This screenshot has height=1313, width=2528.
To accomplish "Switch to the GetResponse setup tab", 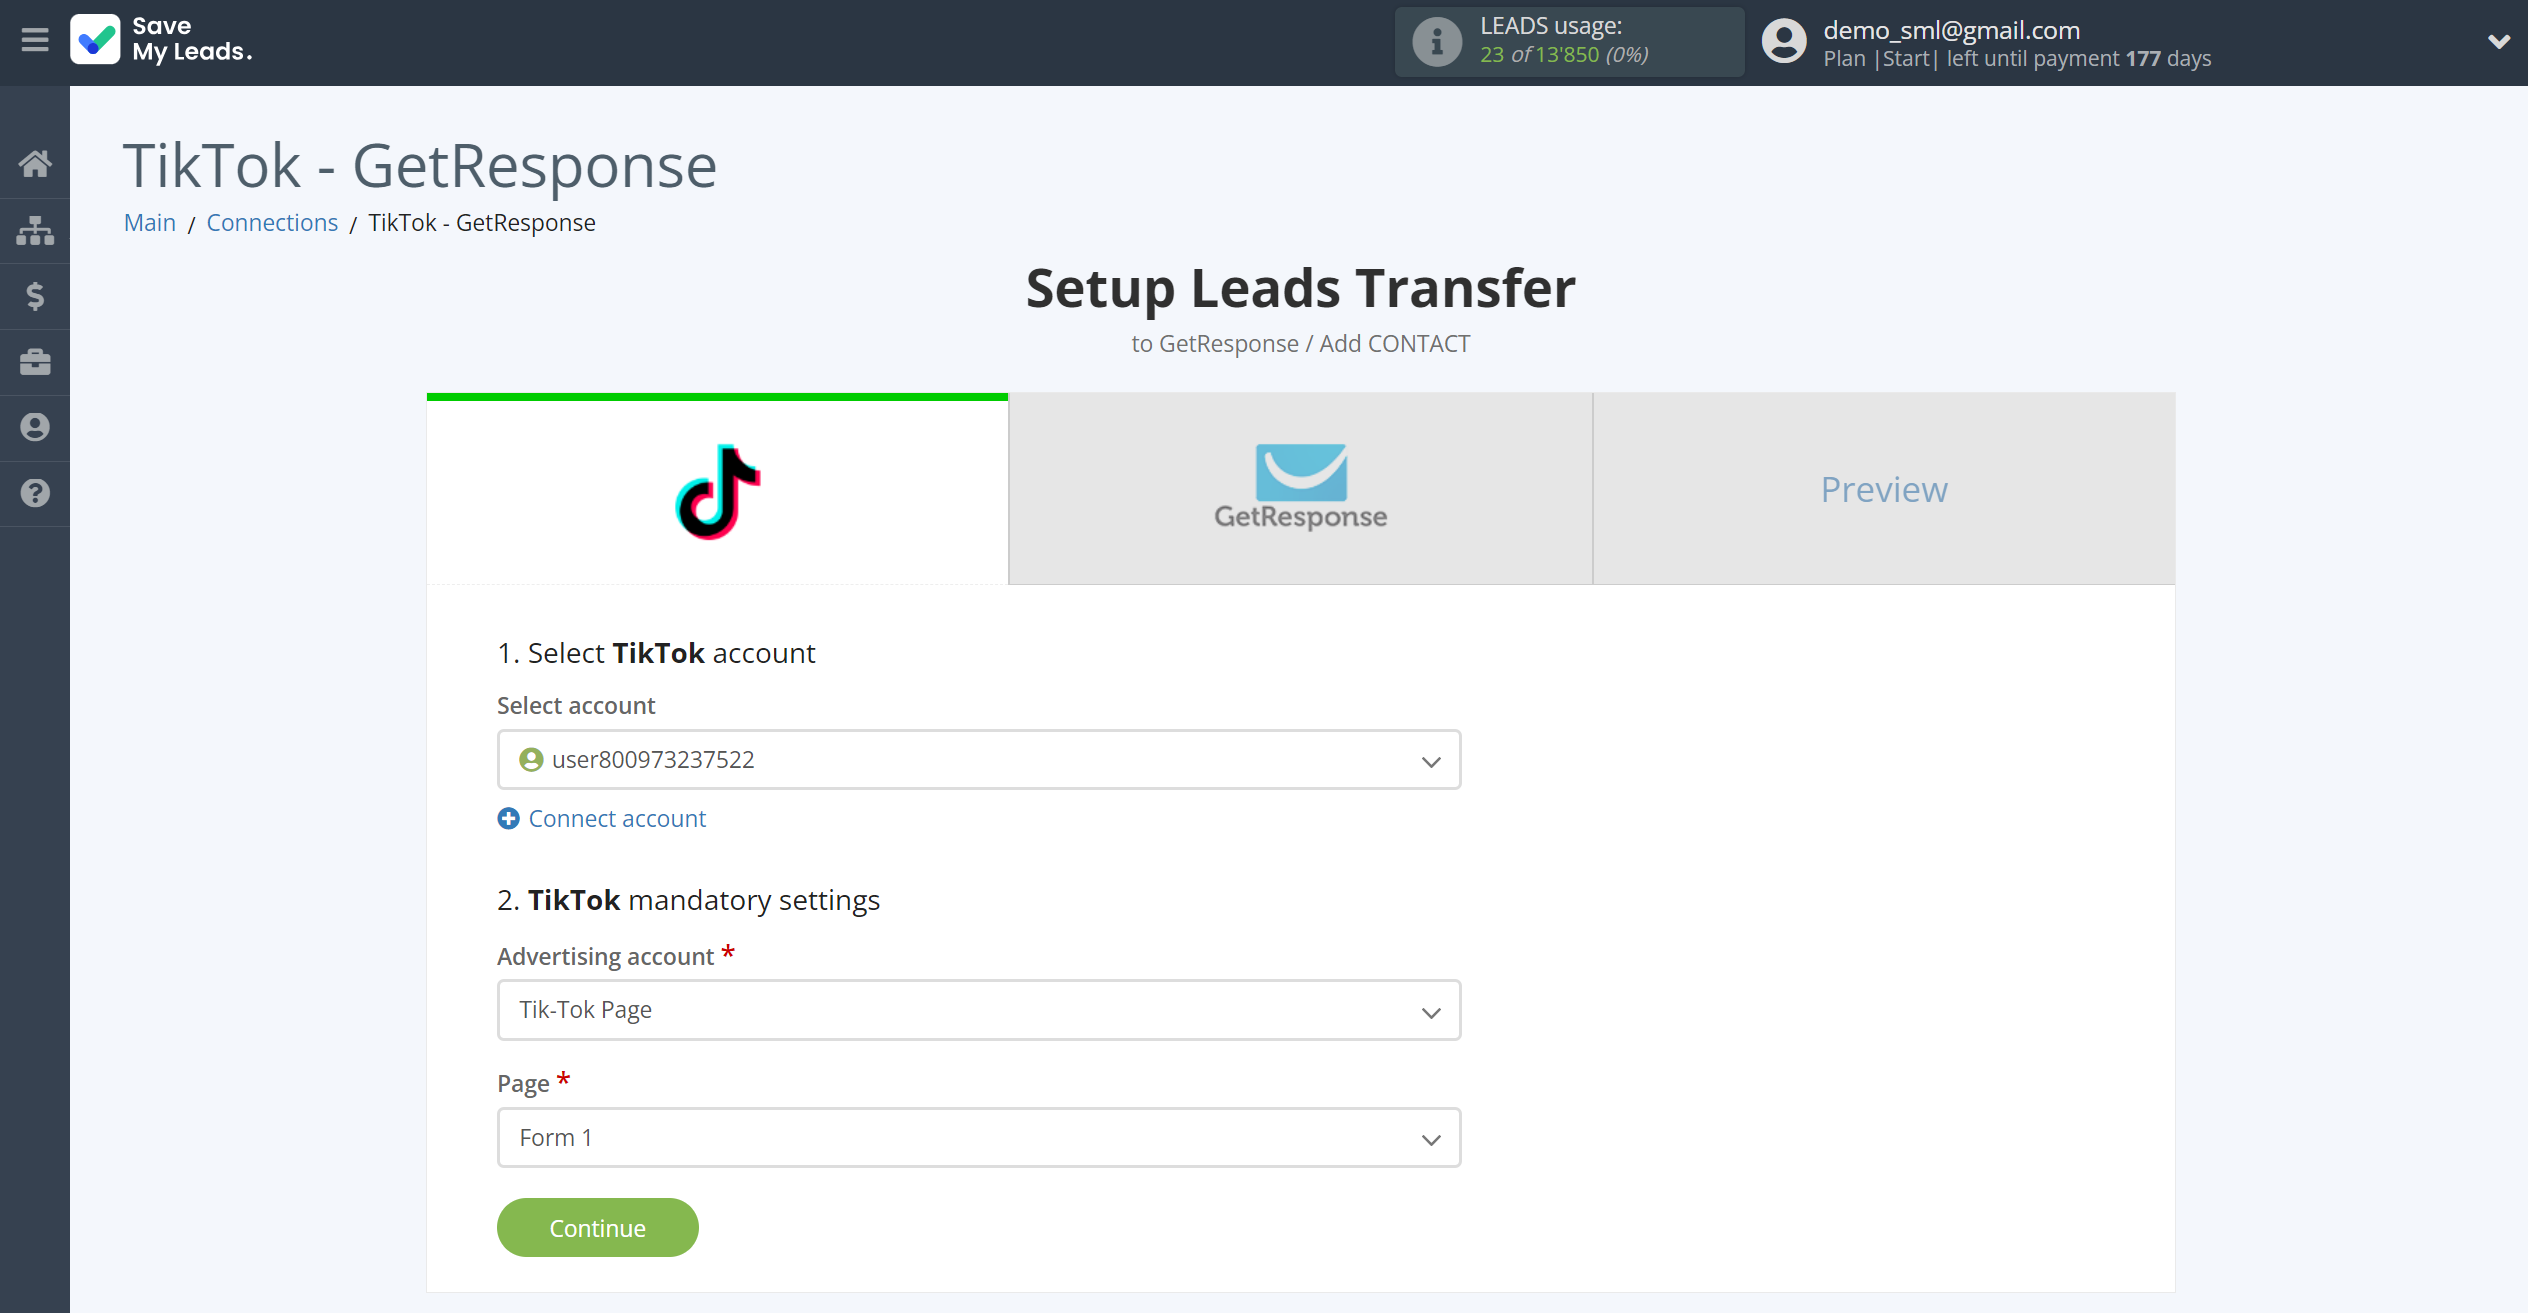I will tap(1301, 487).
